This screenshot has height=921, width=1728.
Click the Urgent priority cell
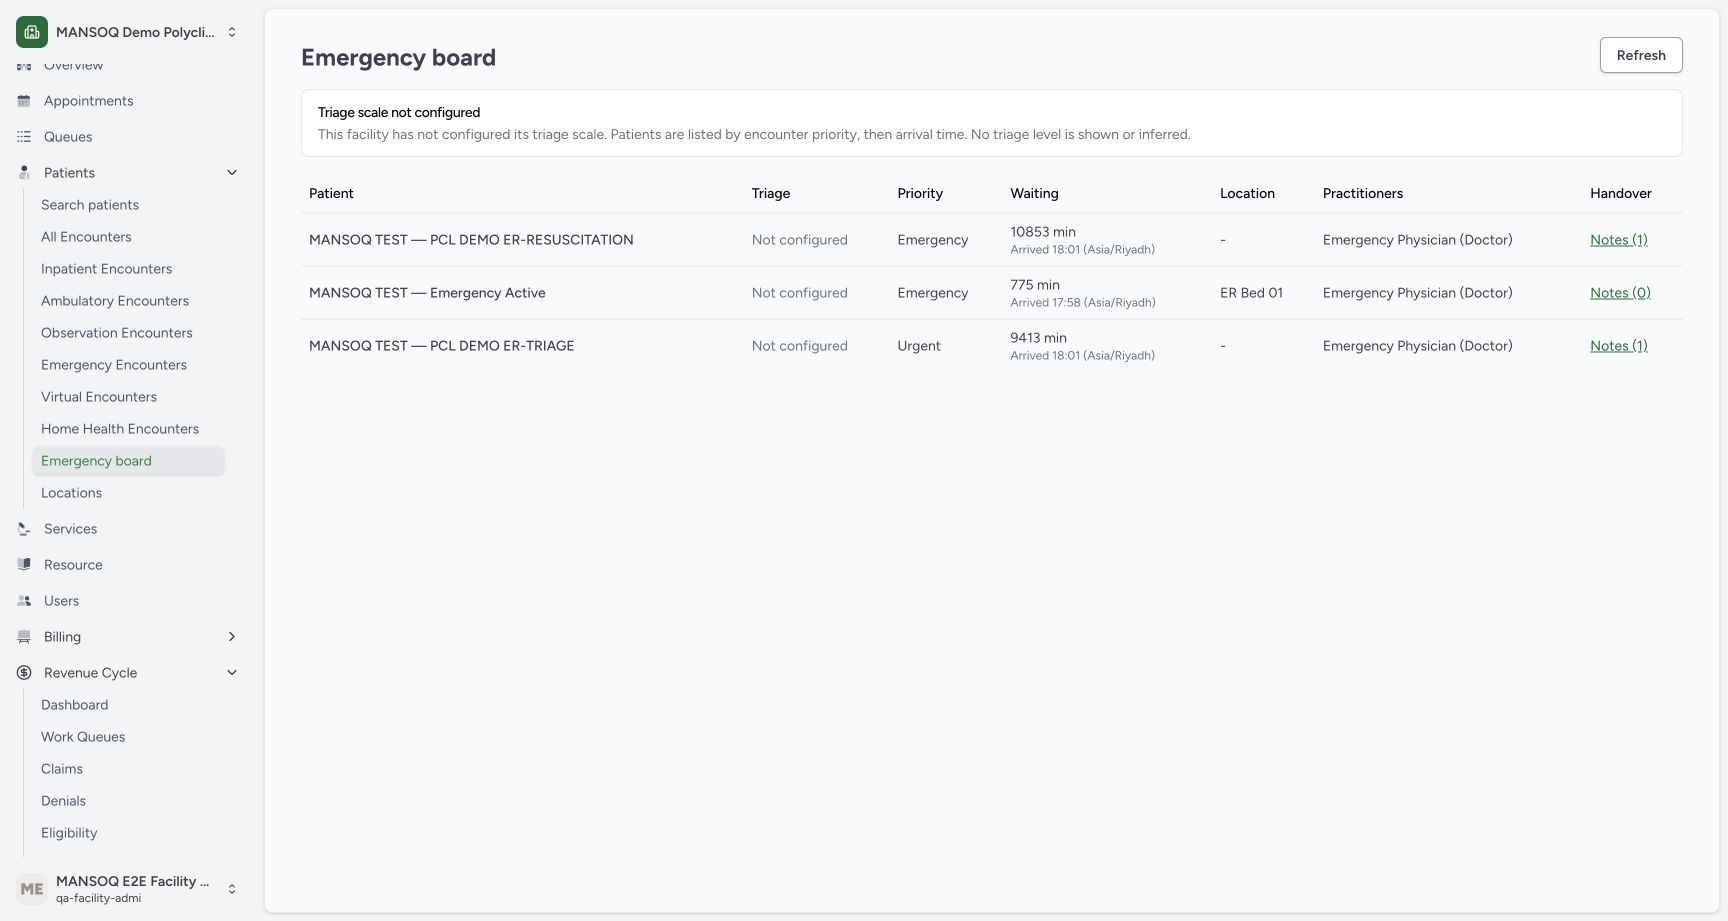point(919,346)
